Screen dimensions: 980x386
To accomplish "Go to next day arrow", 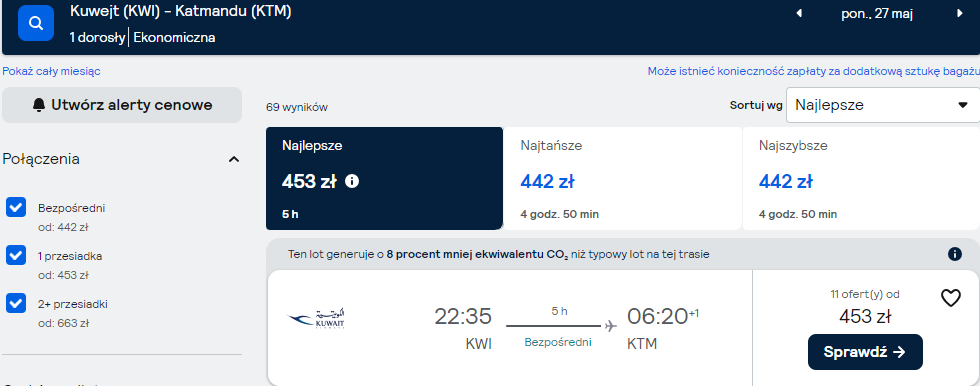I will [x=960, y=14].
